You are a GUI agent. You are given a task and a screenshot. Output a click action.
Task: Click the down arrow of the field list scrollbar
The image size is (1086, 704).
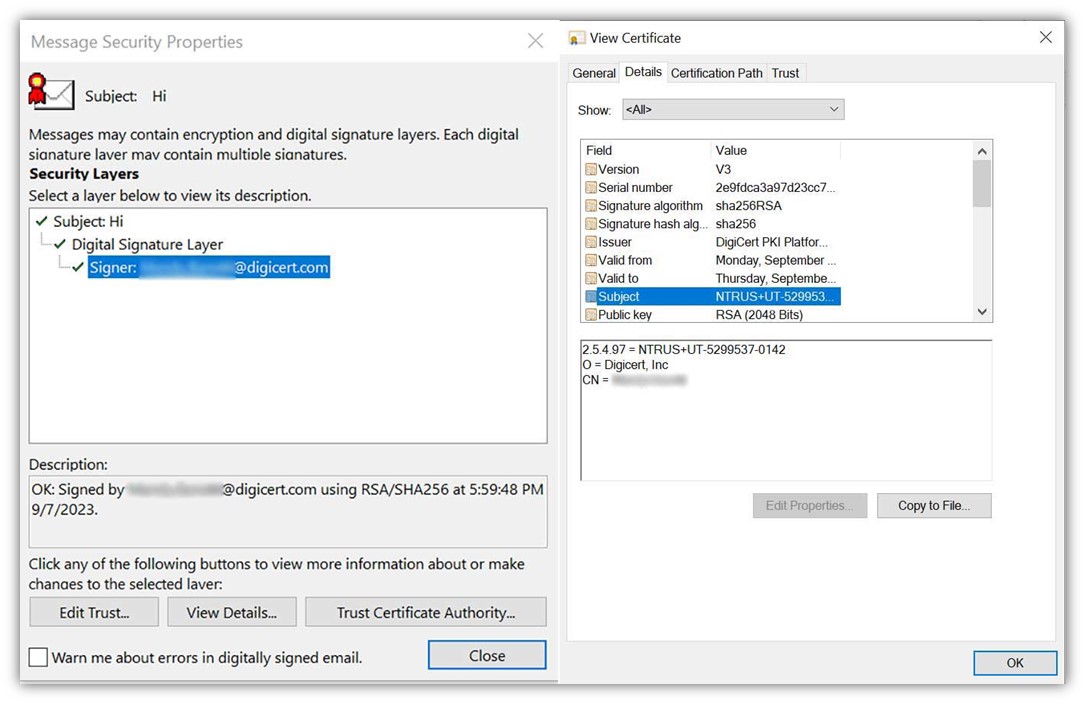point(982,311)
